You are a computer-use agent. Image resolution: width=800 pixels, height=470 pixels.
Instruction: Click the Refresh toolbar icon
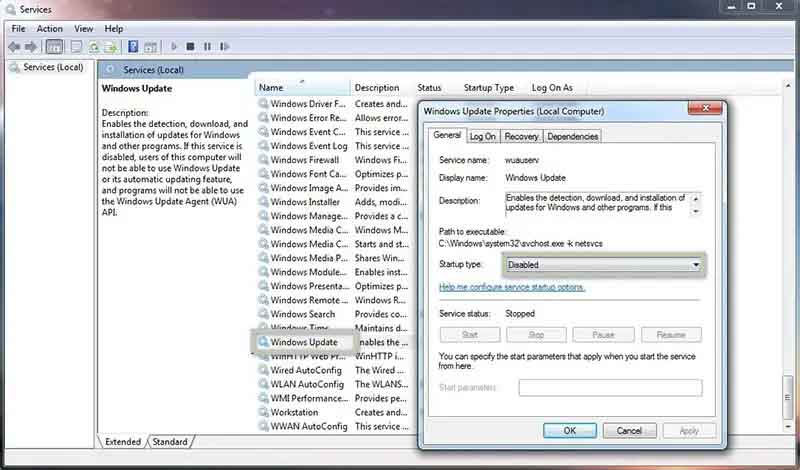tap(93, 47)
